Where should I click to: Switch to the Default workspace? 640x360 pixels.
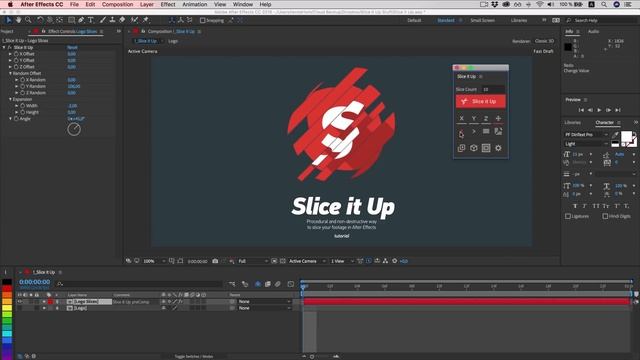(414, 20)
